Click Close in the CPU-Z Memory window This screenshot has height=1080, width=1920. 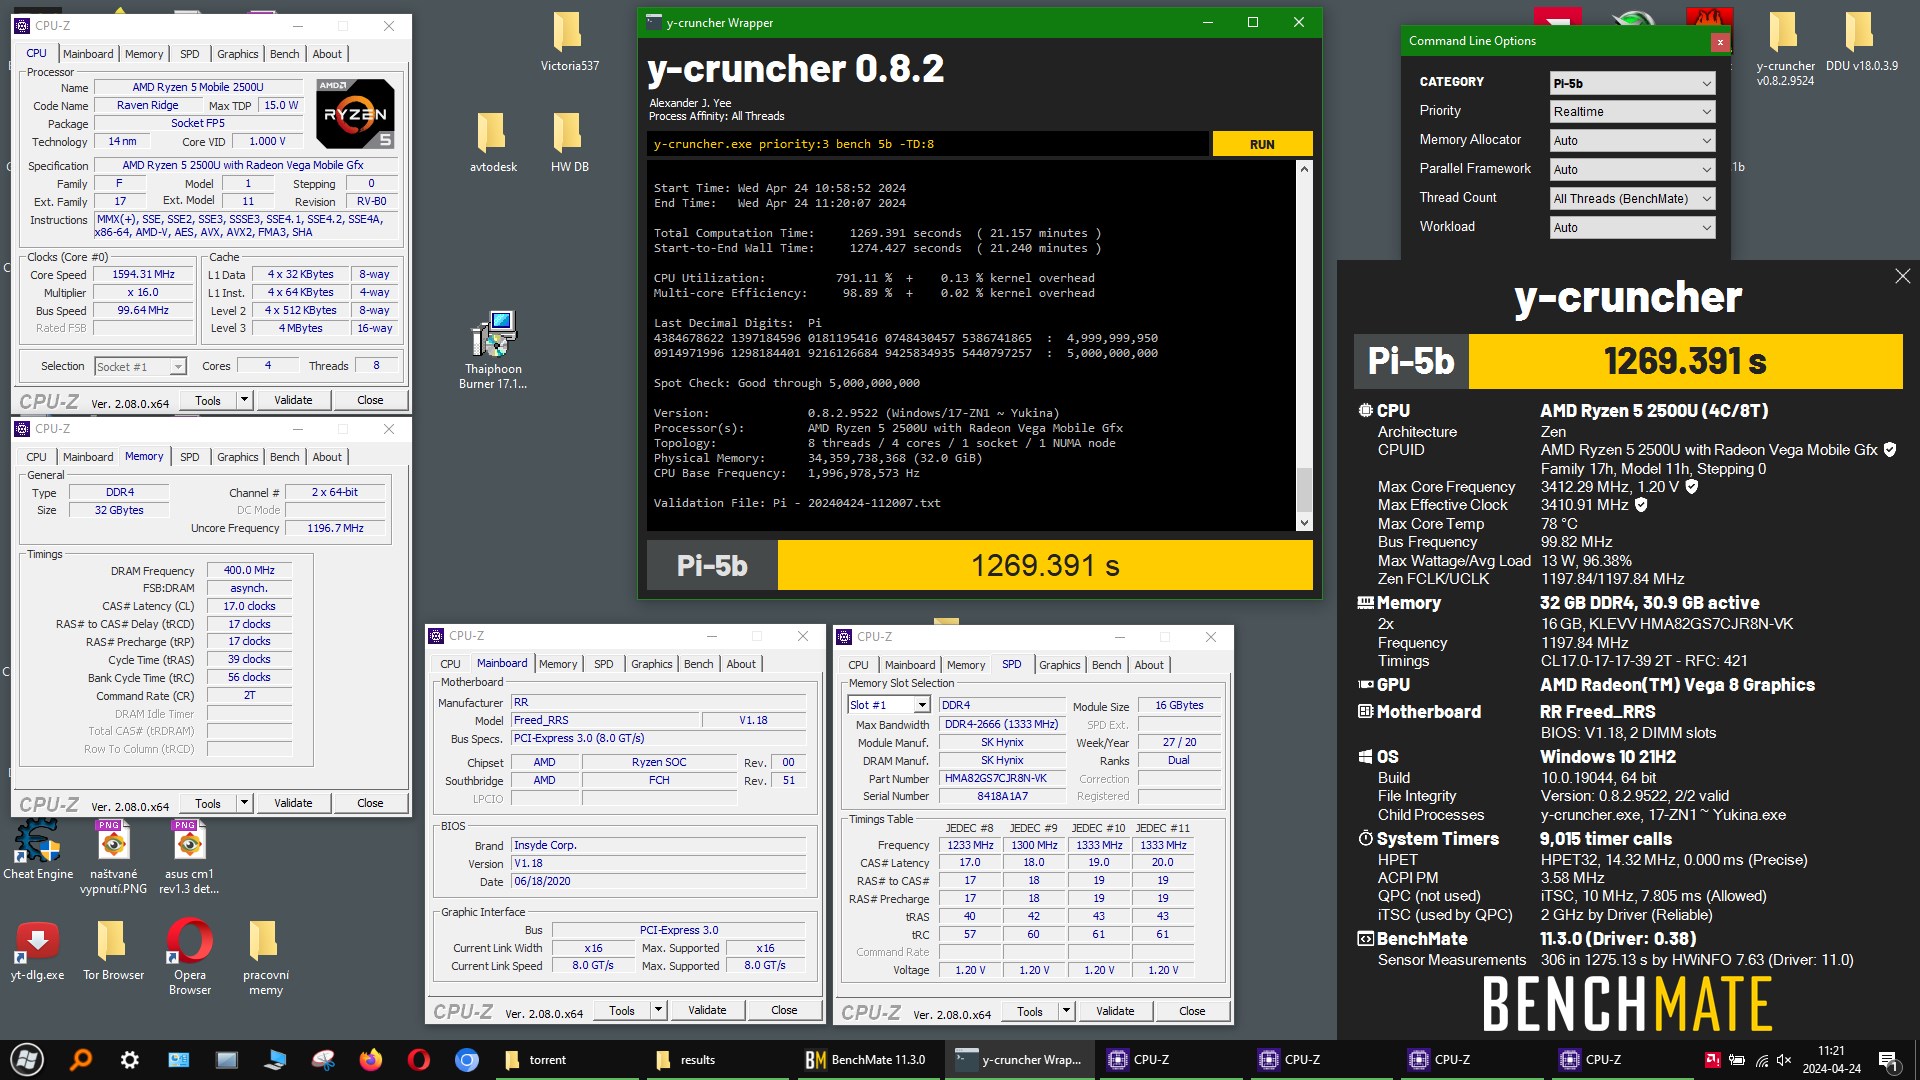tap(370, 803)
